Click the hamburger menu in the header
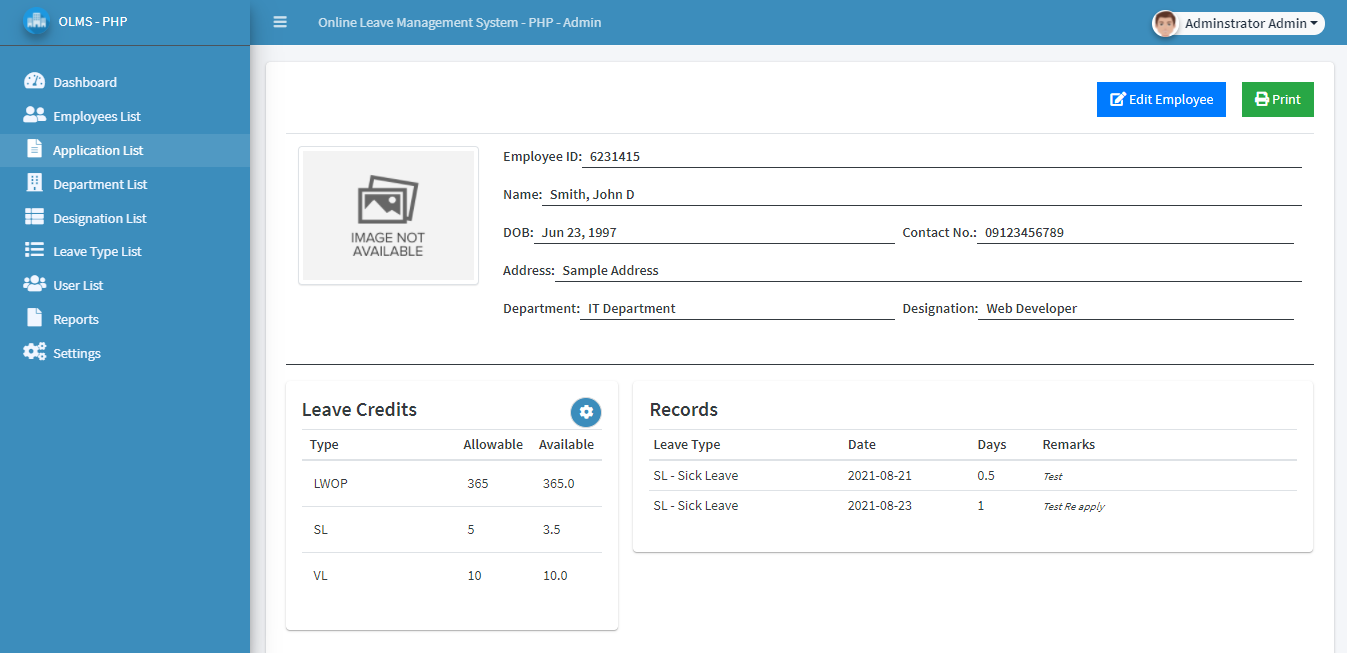Viewport: 1347px width, 653px height. 280,21
